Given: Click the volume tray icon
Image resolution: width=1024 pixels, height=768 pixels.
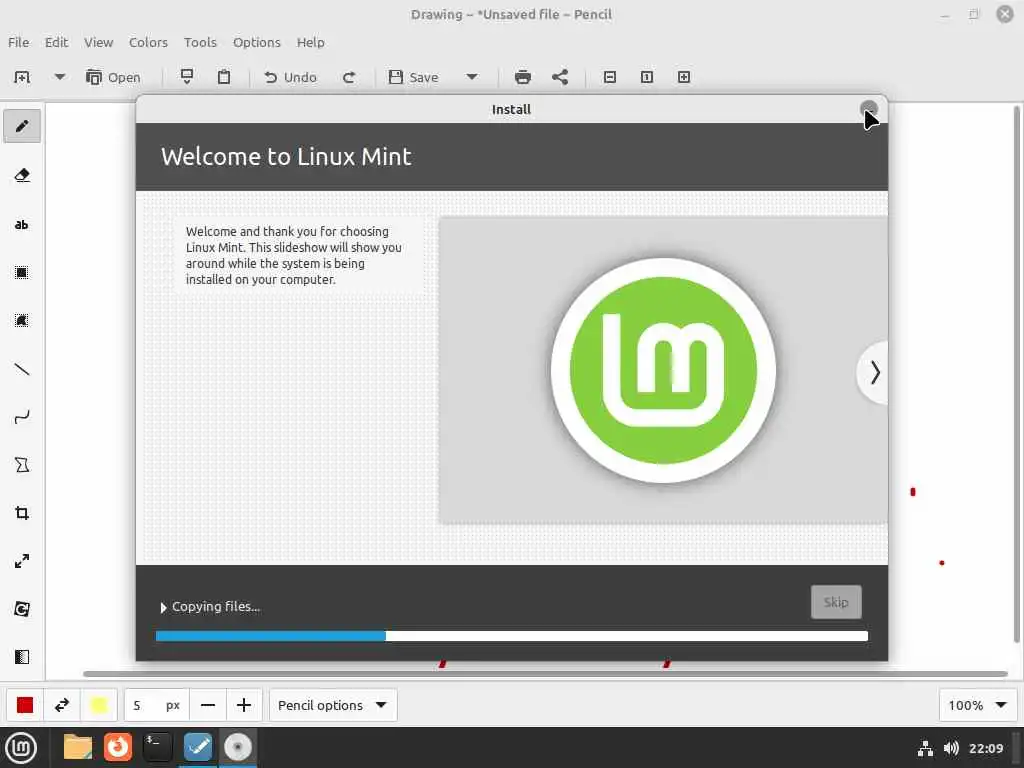Looking at the screenshot, I should coord(951,748).
